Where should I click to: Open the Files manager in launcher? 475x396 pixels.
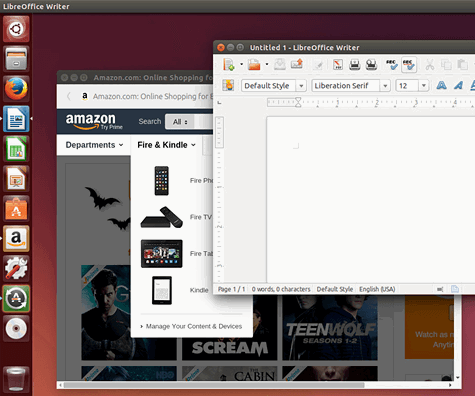click(16, 59)
